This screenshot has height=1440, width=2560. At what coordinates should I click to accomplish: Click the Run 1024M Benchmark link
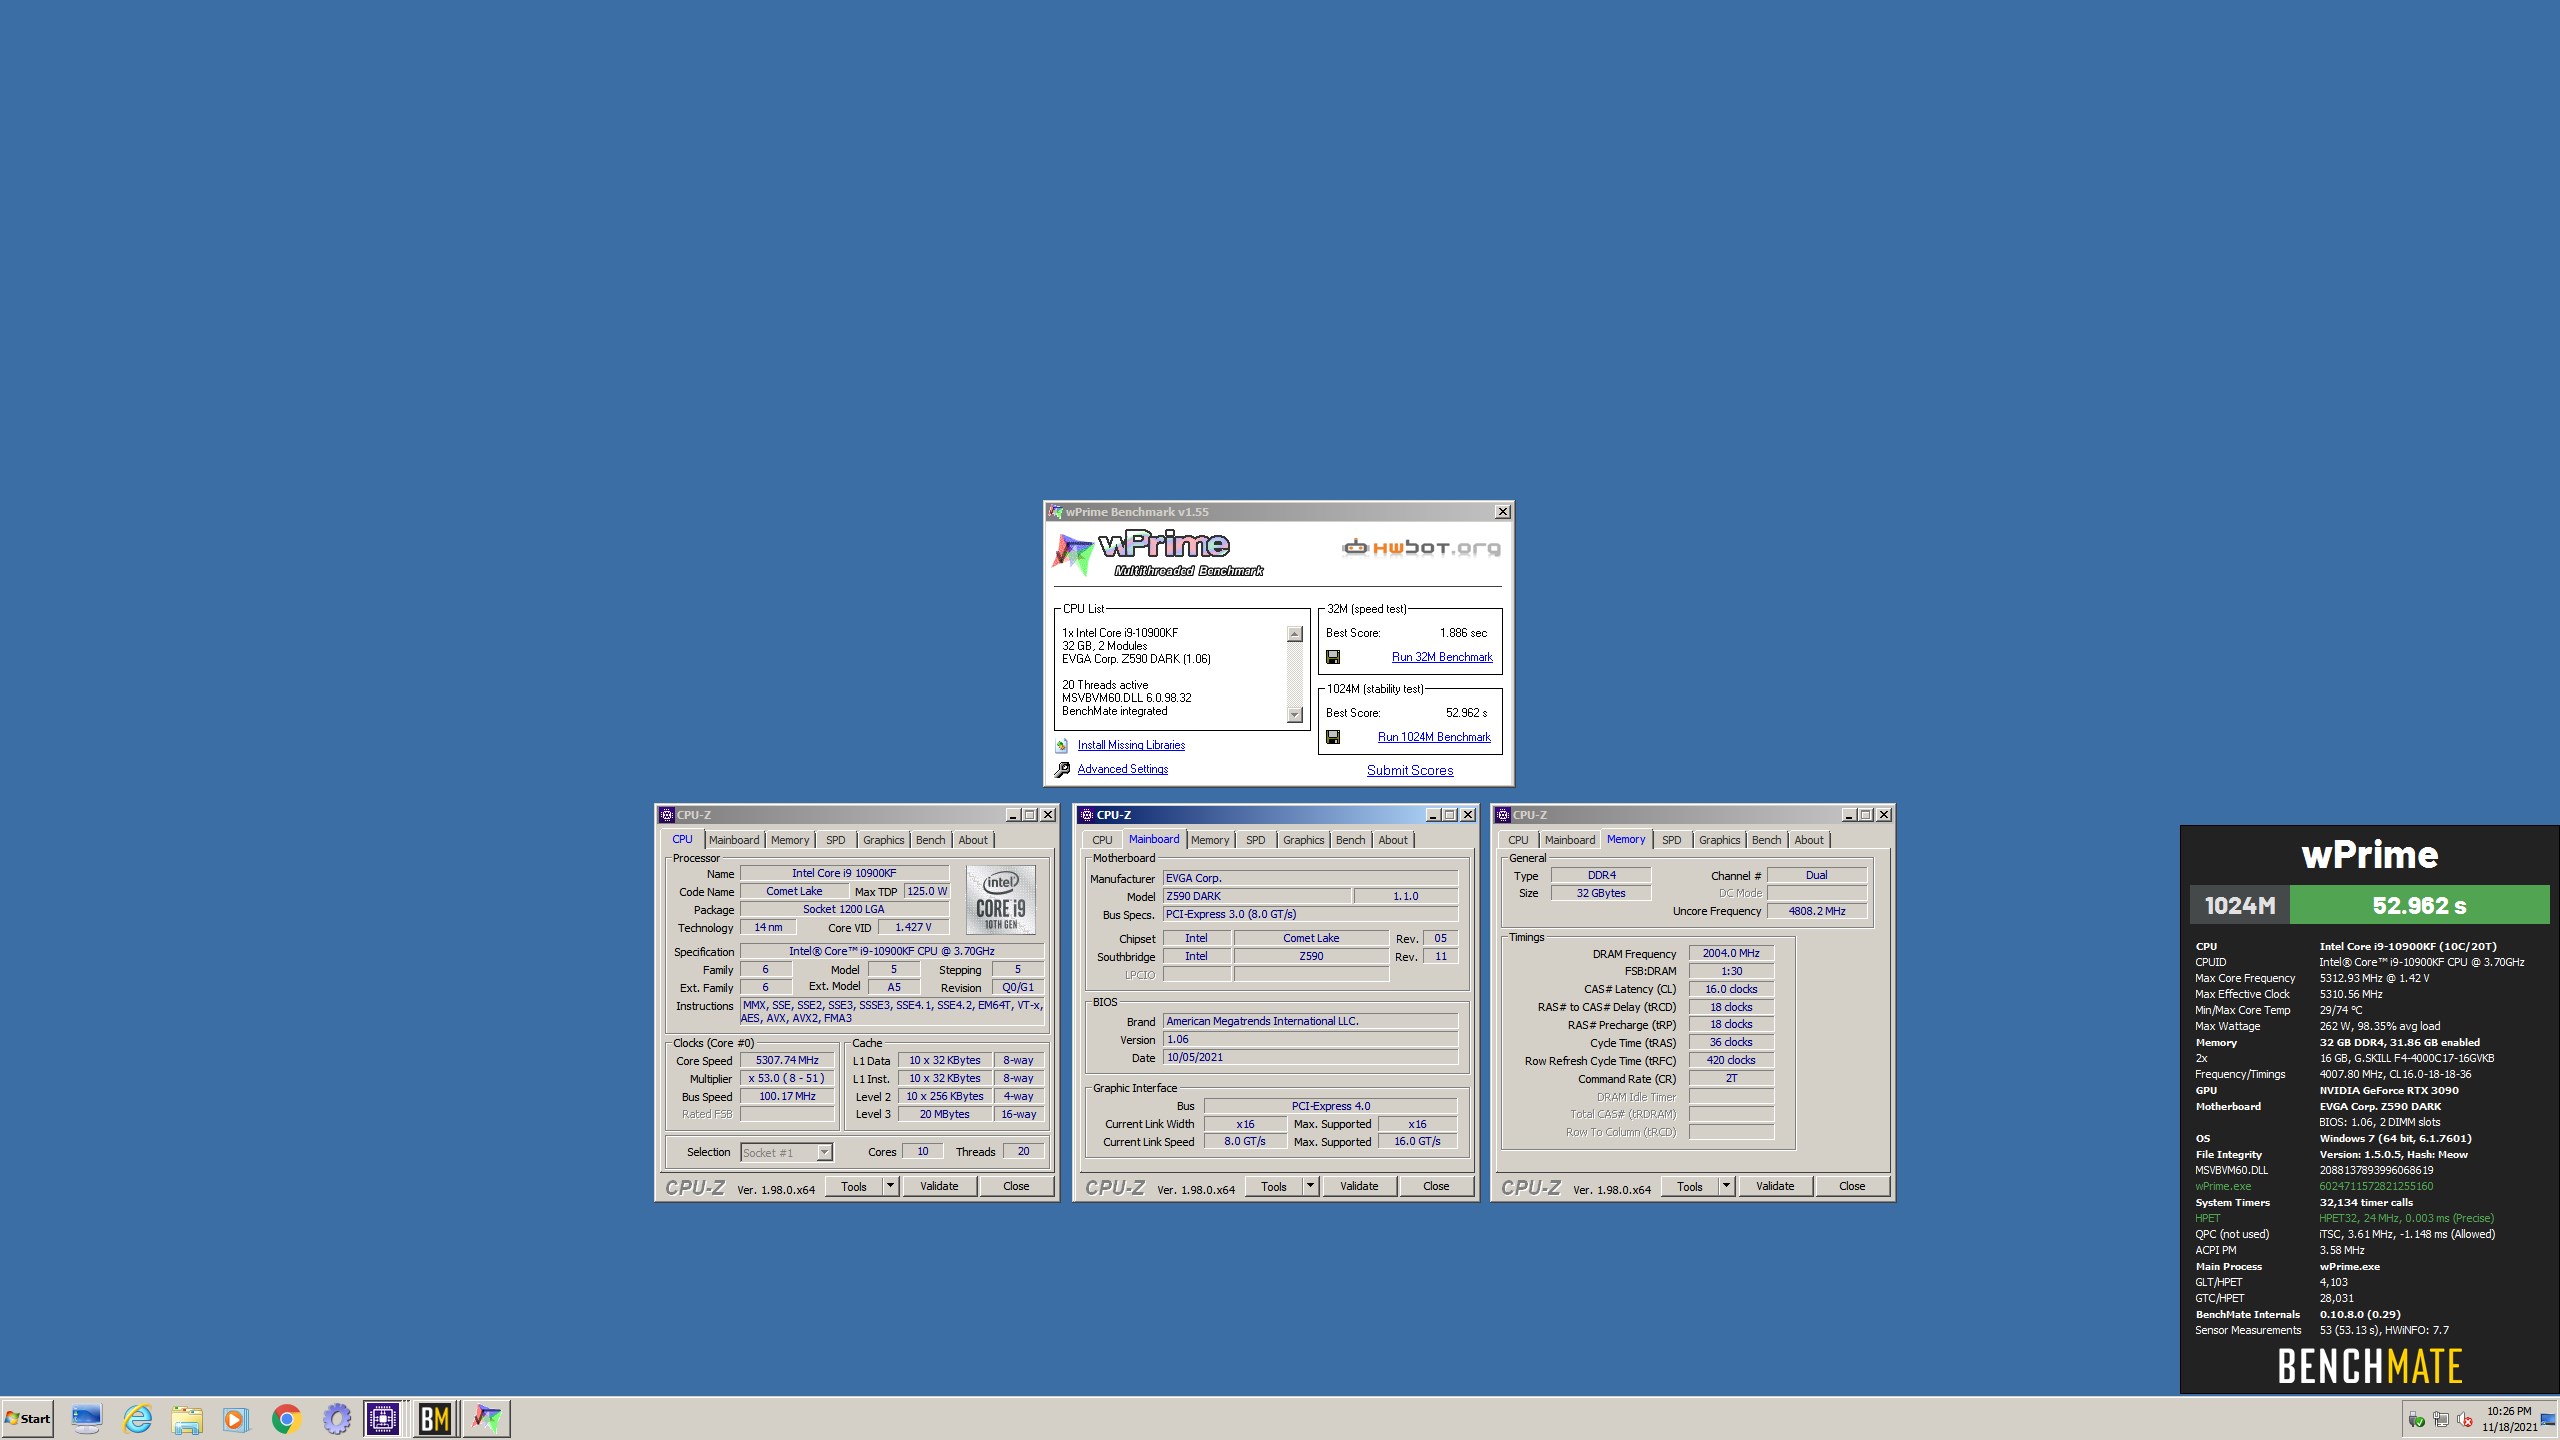(1434, 737)
